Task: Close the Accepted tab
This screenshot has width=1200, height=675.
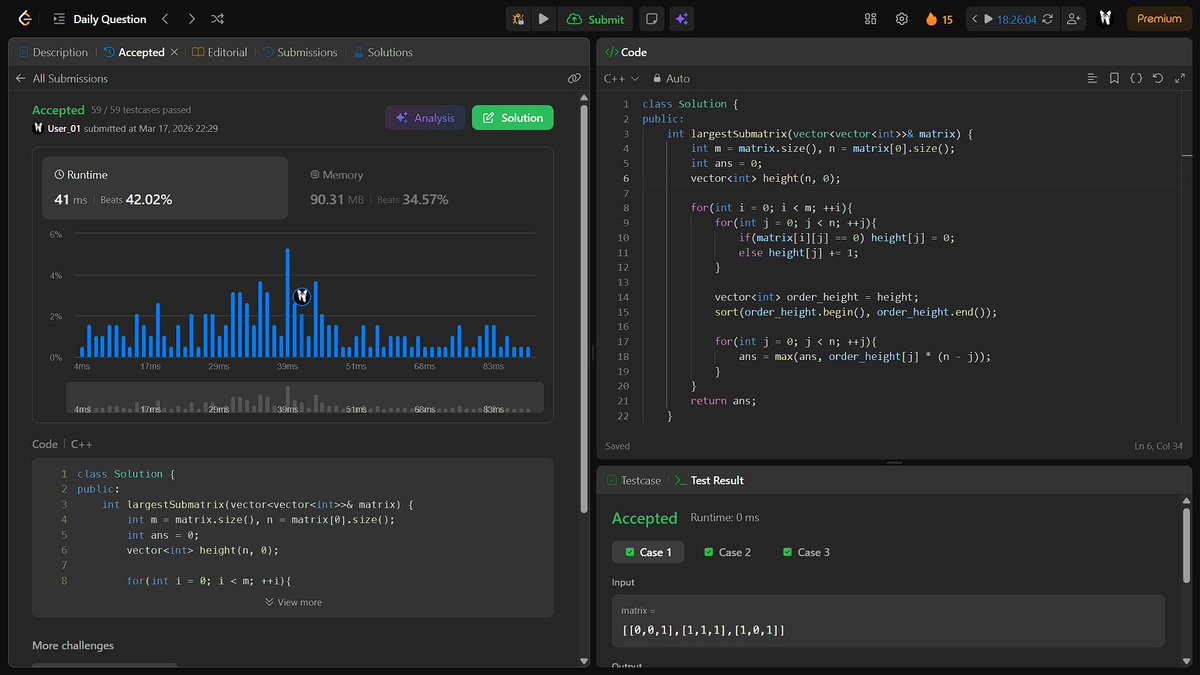Action: [x=174, y=52]
